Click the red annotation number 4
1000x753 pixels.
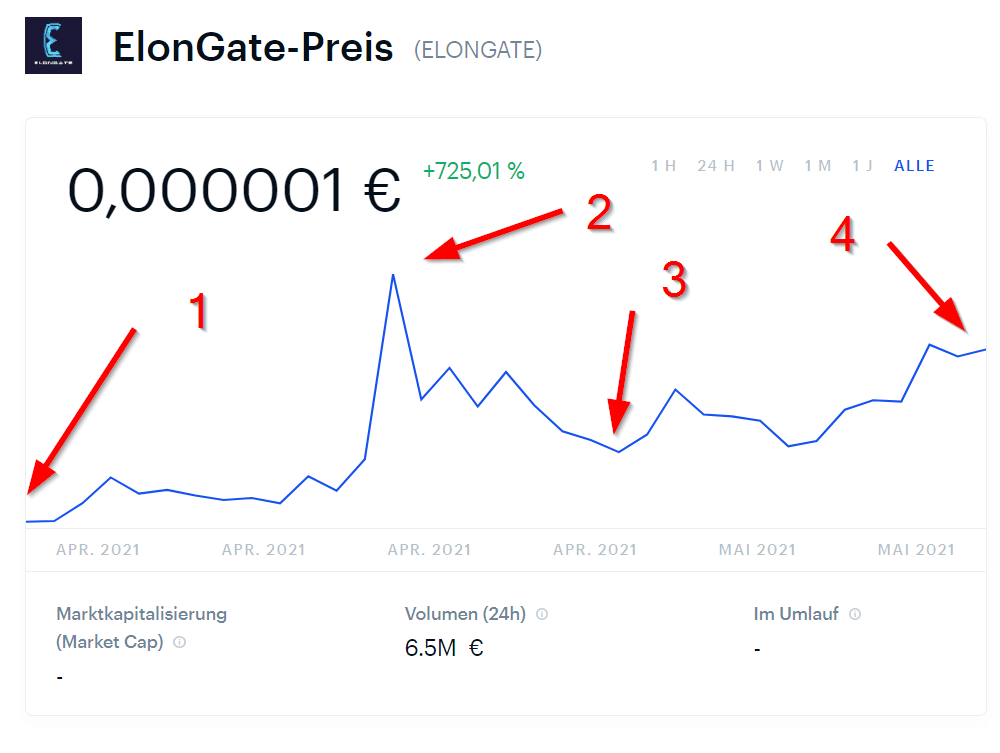click(843, 236)
